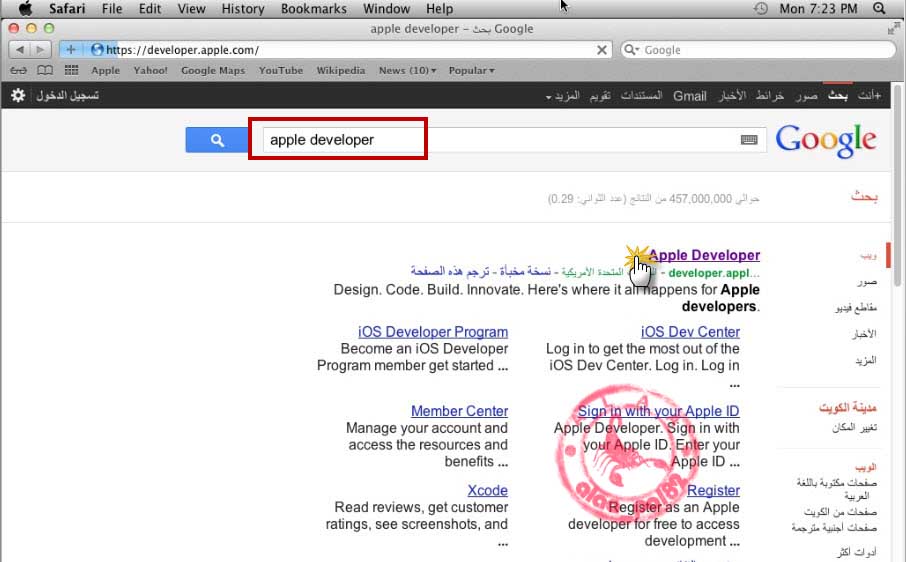
Task: Open the مقاطع فيديو videos filter
Action: point(856,308)
